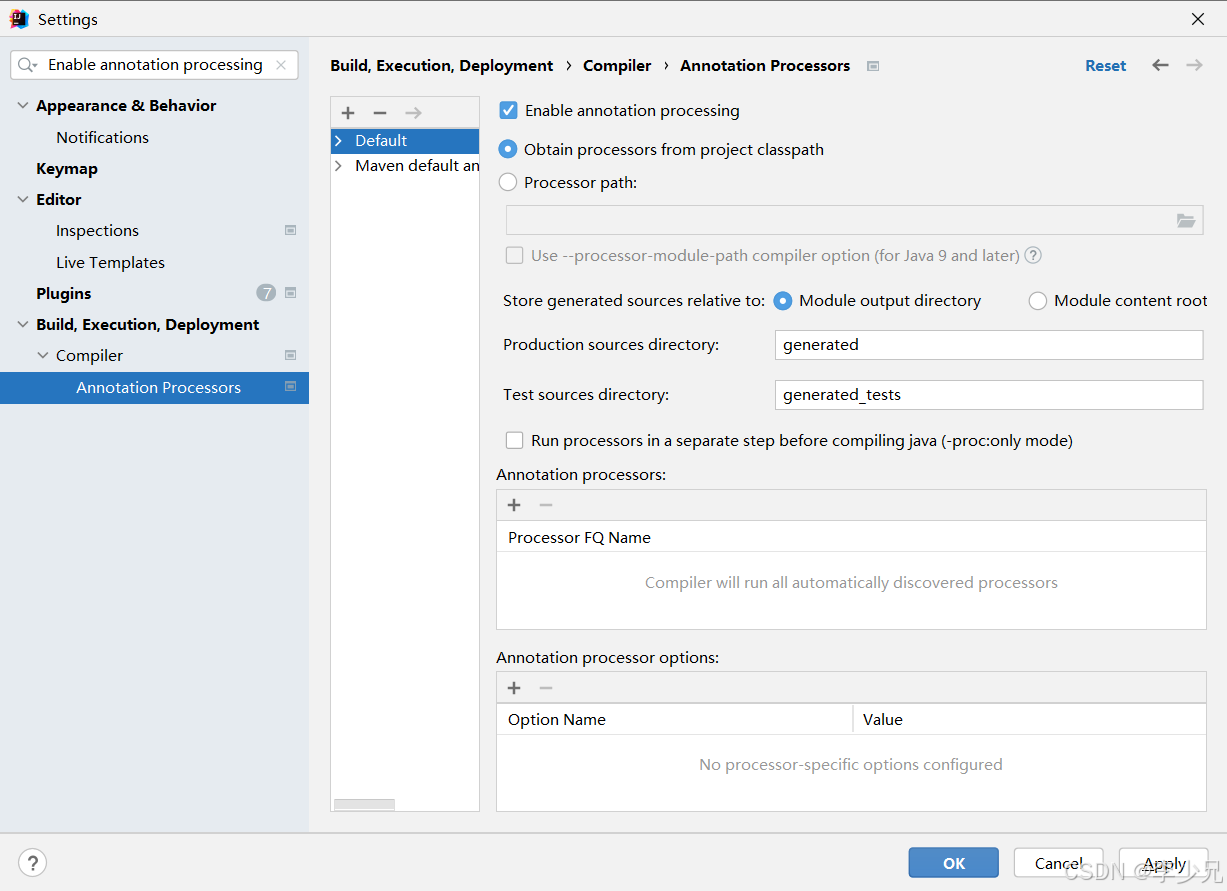The width and height of the screenshot is (1227, 891).
Task: Open the Inspections settings page
Action: pos(97,230)
